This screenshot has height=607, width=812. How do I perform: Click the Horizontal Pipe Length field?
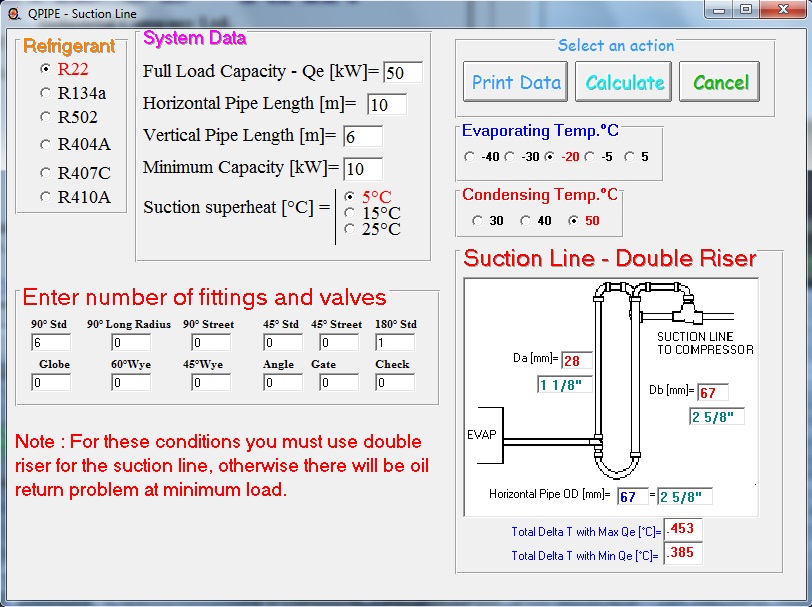pyautogui.click(x=387, y=105)
